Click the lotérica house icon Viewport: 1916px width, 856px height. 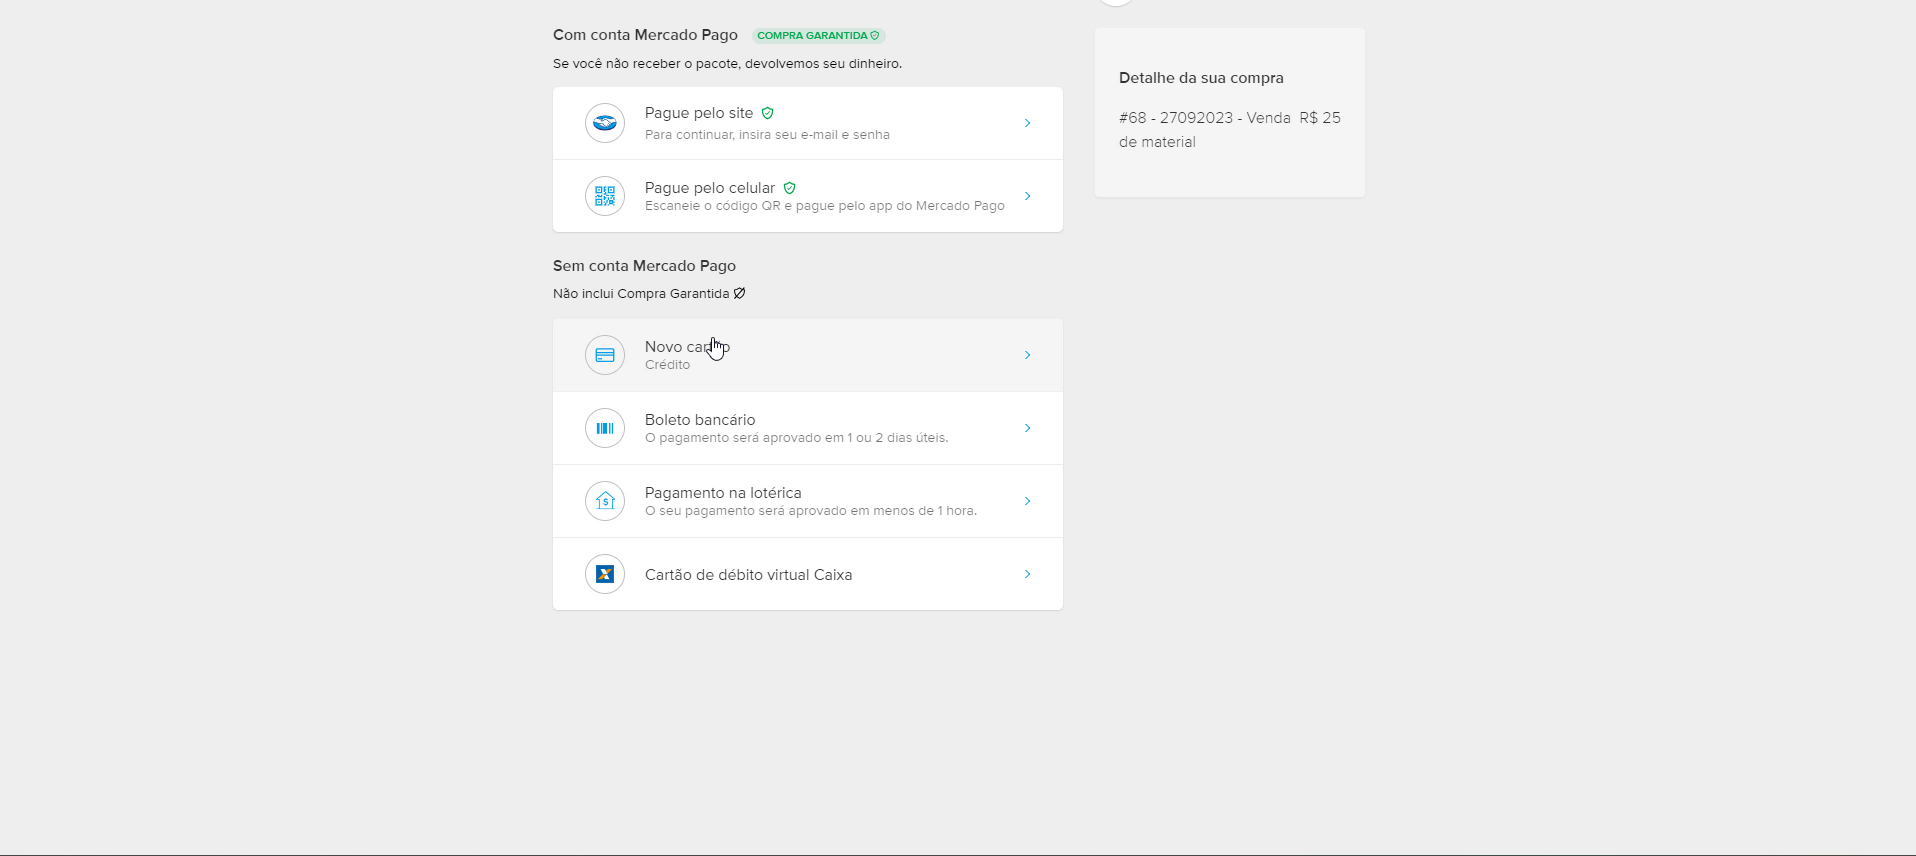point(605,501)
